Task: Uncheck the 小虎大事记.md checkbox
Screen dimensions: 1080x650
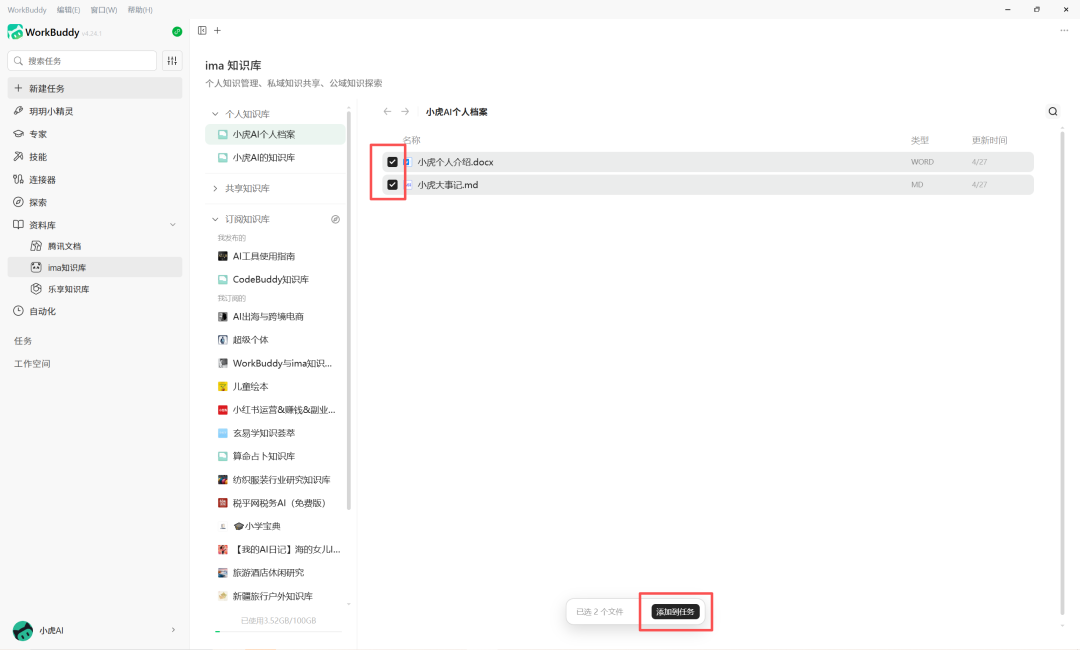Action: coord(392,185)
